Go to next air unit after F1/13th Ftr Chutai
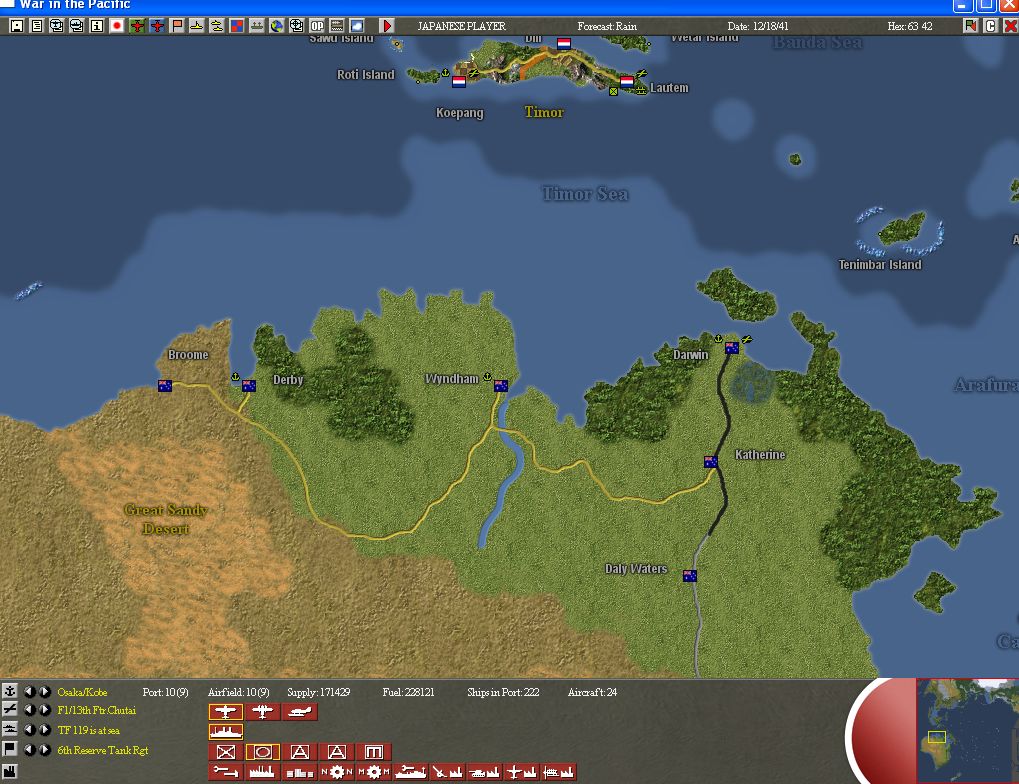 45,710
